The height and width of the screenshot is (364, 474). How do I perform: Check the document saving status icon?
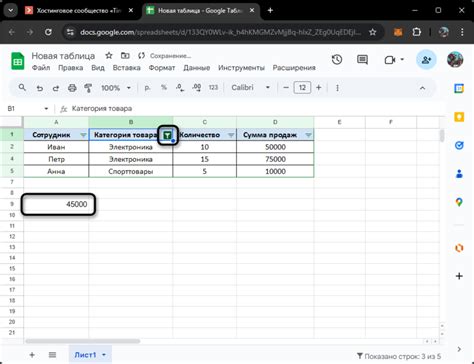141,56
